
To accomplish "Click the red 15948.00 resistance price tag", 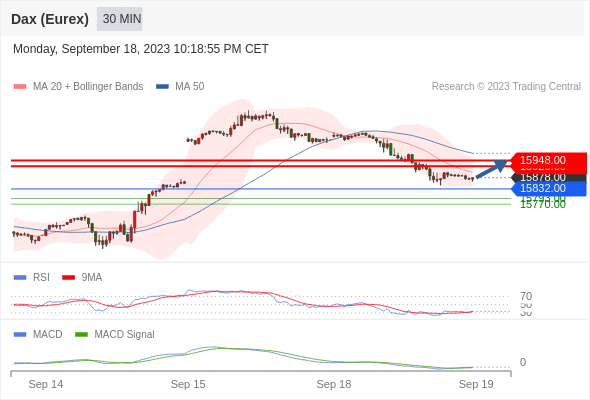I will (x=549, y=160).
